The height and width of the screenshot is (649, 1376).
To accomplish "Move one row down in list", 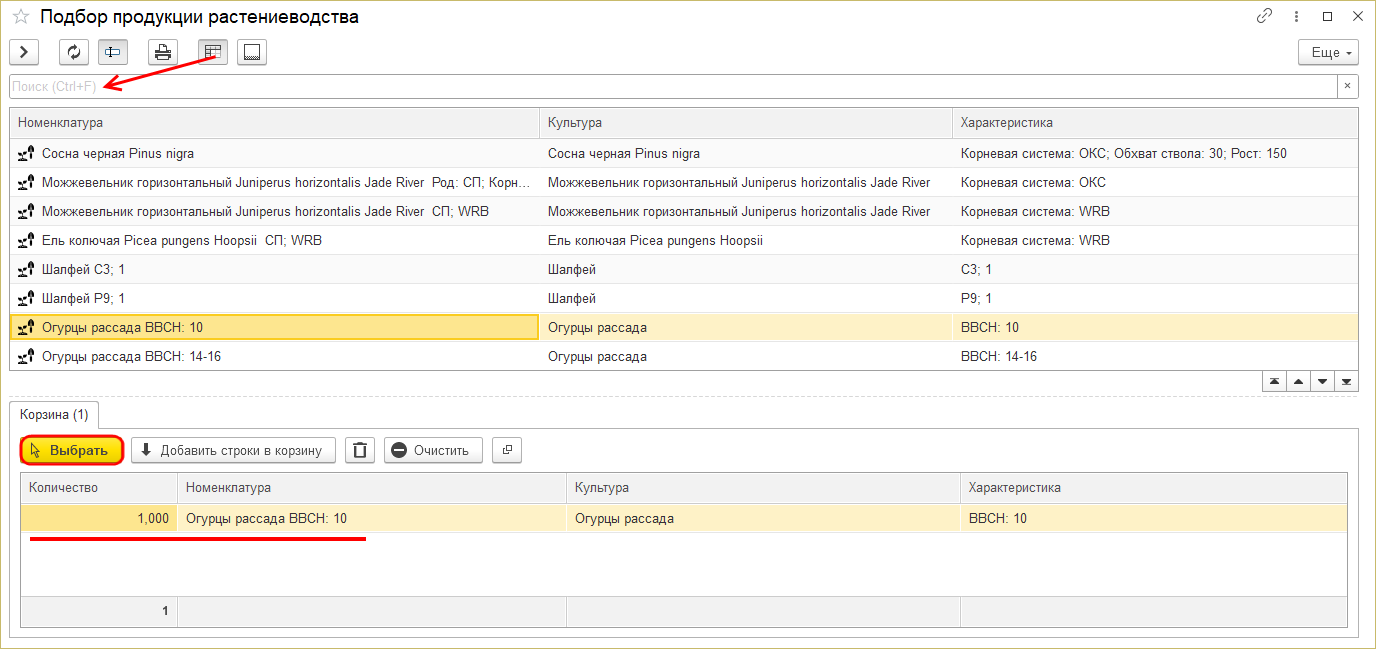I will pos(1322,382).
